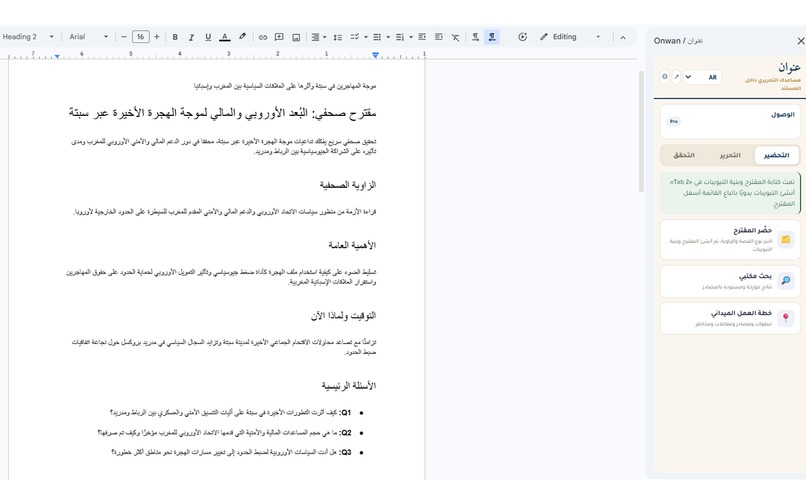Click the عنوان logo title in the panel
806x504 pixels.
pos(789,67)
